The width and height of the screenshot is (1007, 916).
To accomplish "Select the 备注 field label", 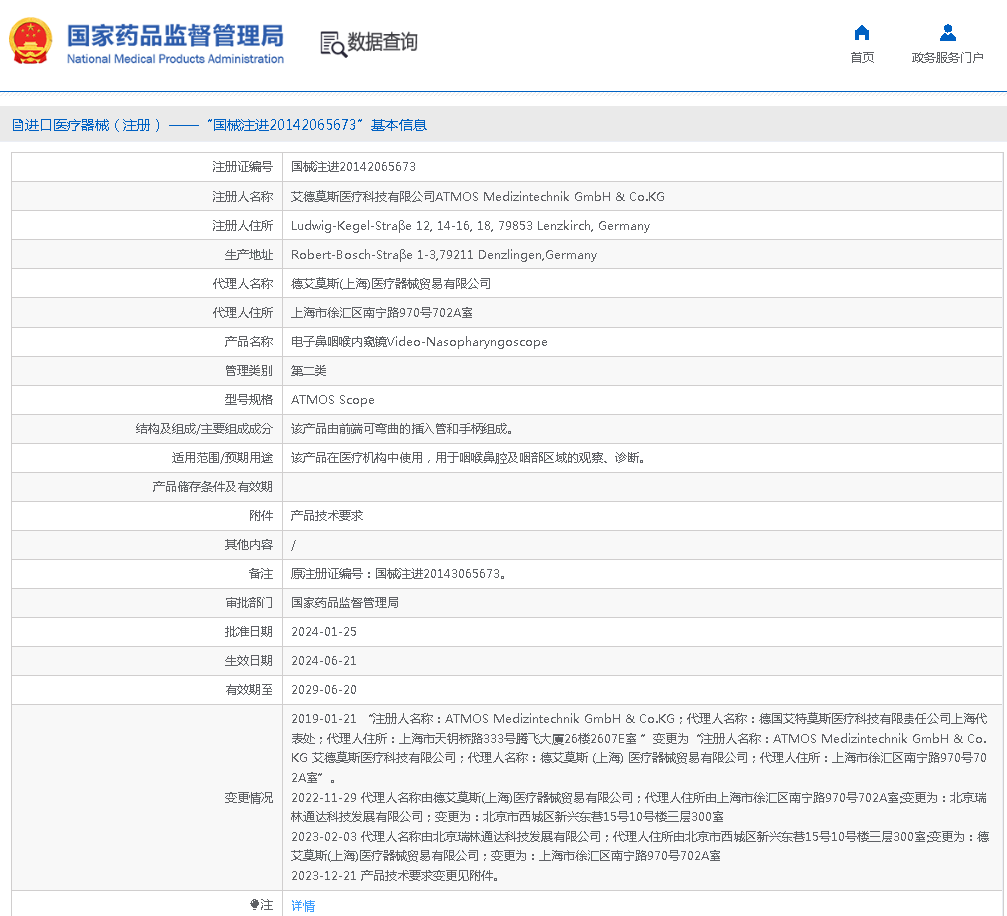I will 261,574.
